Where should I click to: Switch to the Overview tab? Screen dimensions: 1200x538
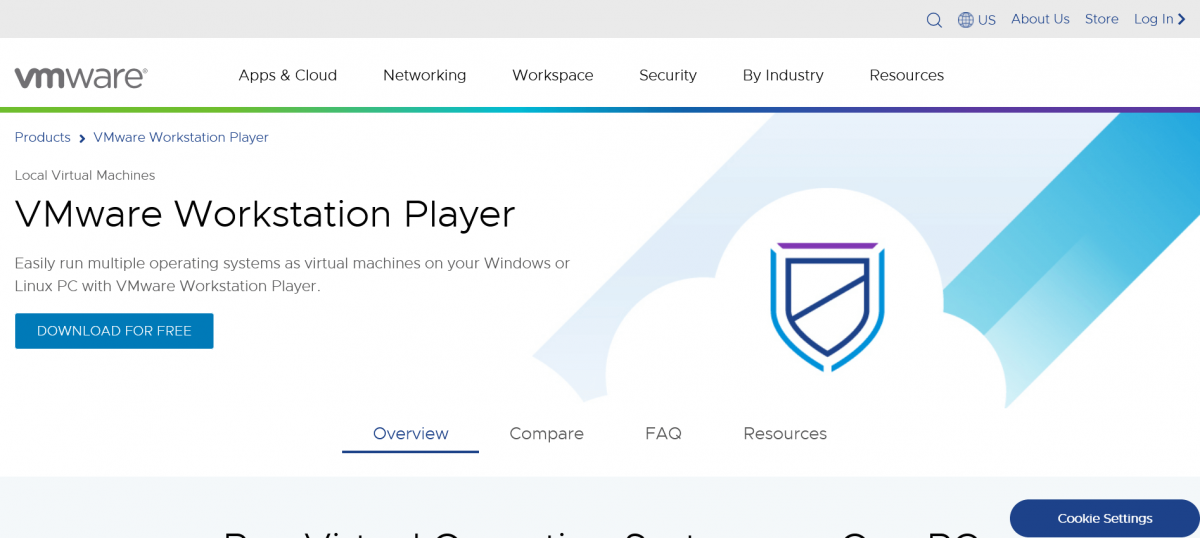tap(410, 434)
